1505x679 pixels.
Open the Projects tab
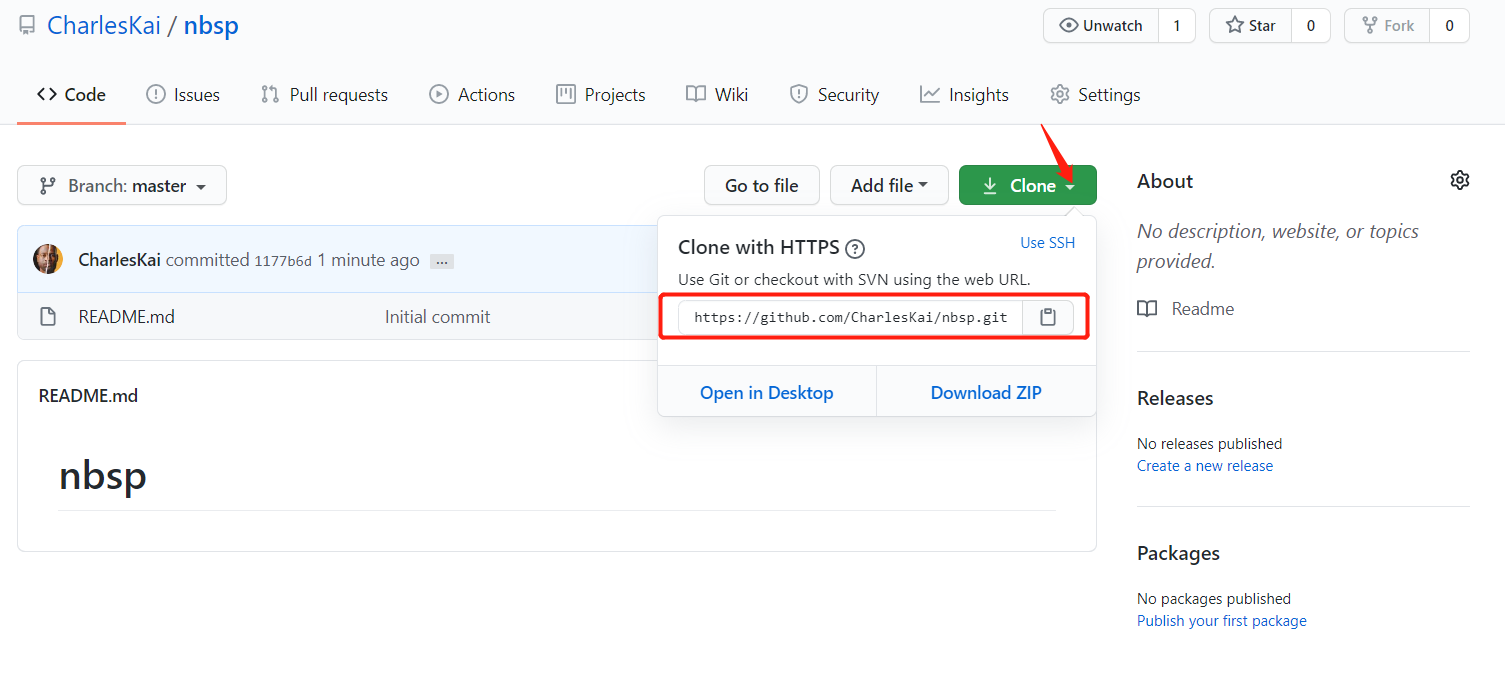coord(601,95)
